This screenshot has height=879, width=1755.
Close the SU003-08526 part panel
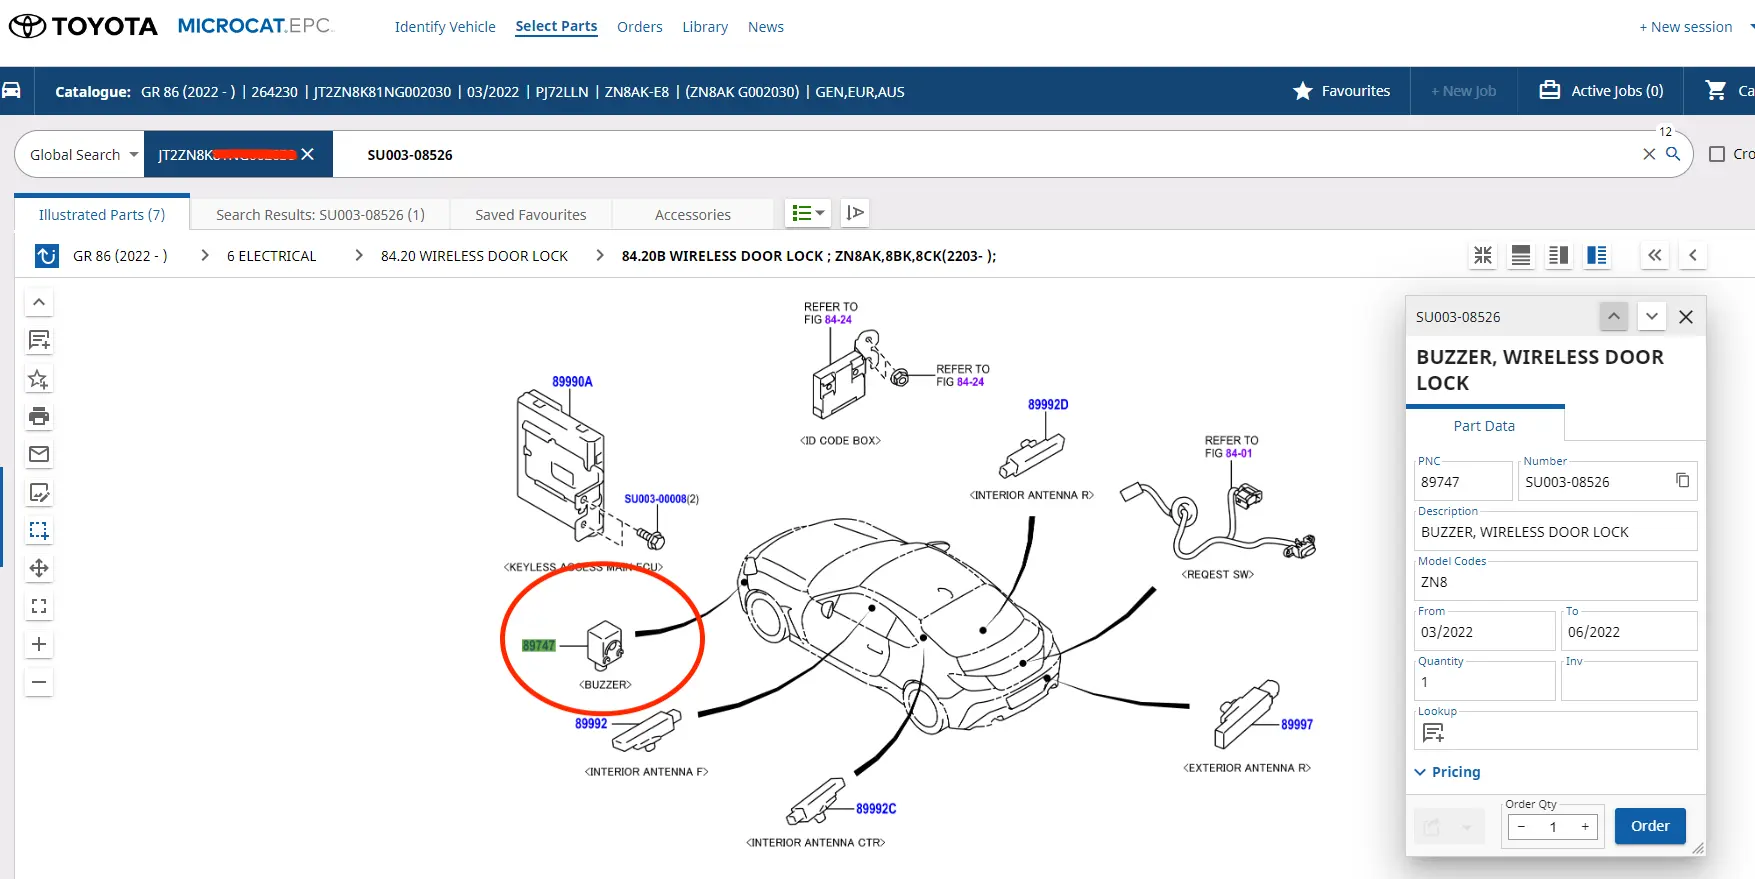coord(1686,317)
